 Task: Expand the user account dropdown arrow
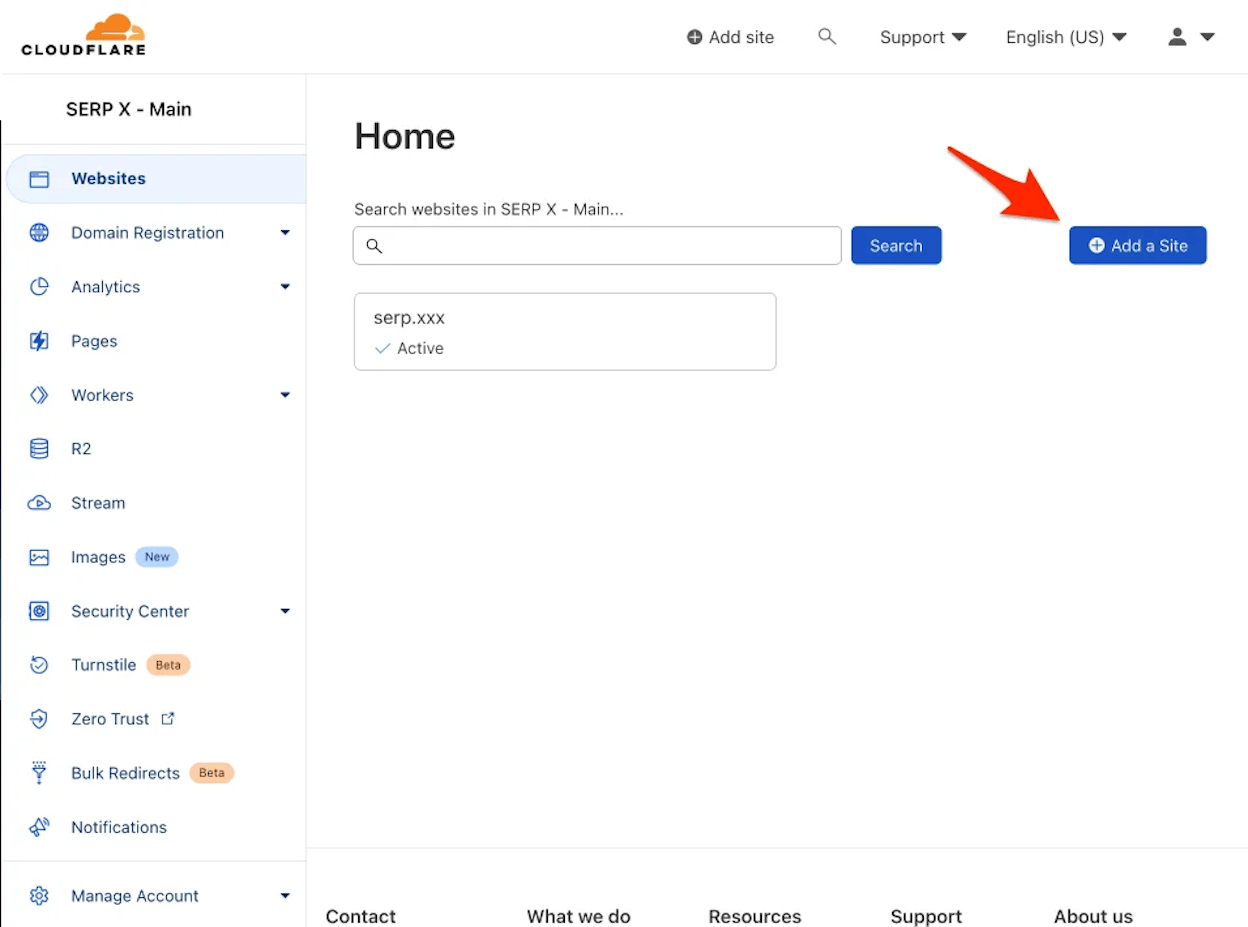pyautogui.click(x=1207, y=37)
